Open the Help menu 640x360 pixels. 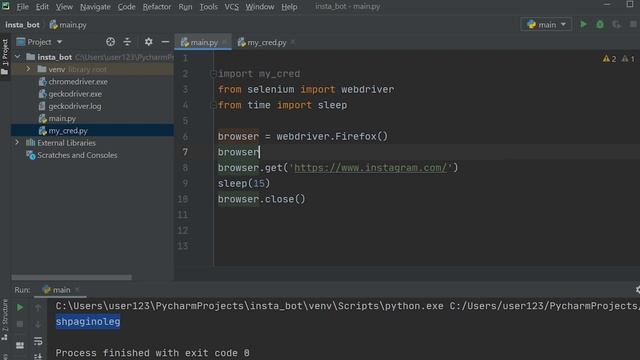[289, 7]
